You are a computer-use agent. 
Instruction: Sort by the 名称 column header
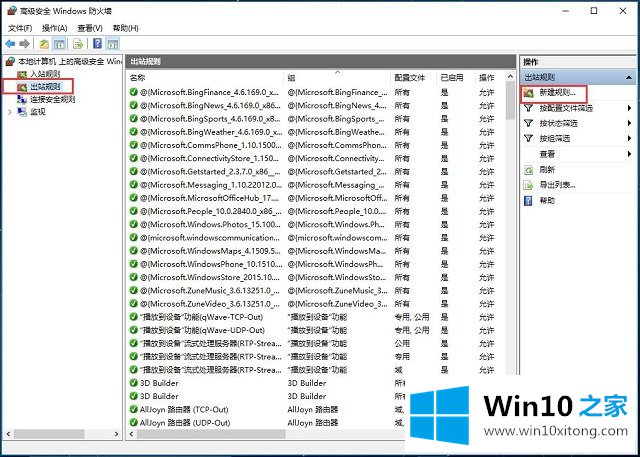(x=204, y=78)
